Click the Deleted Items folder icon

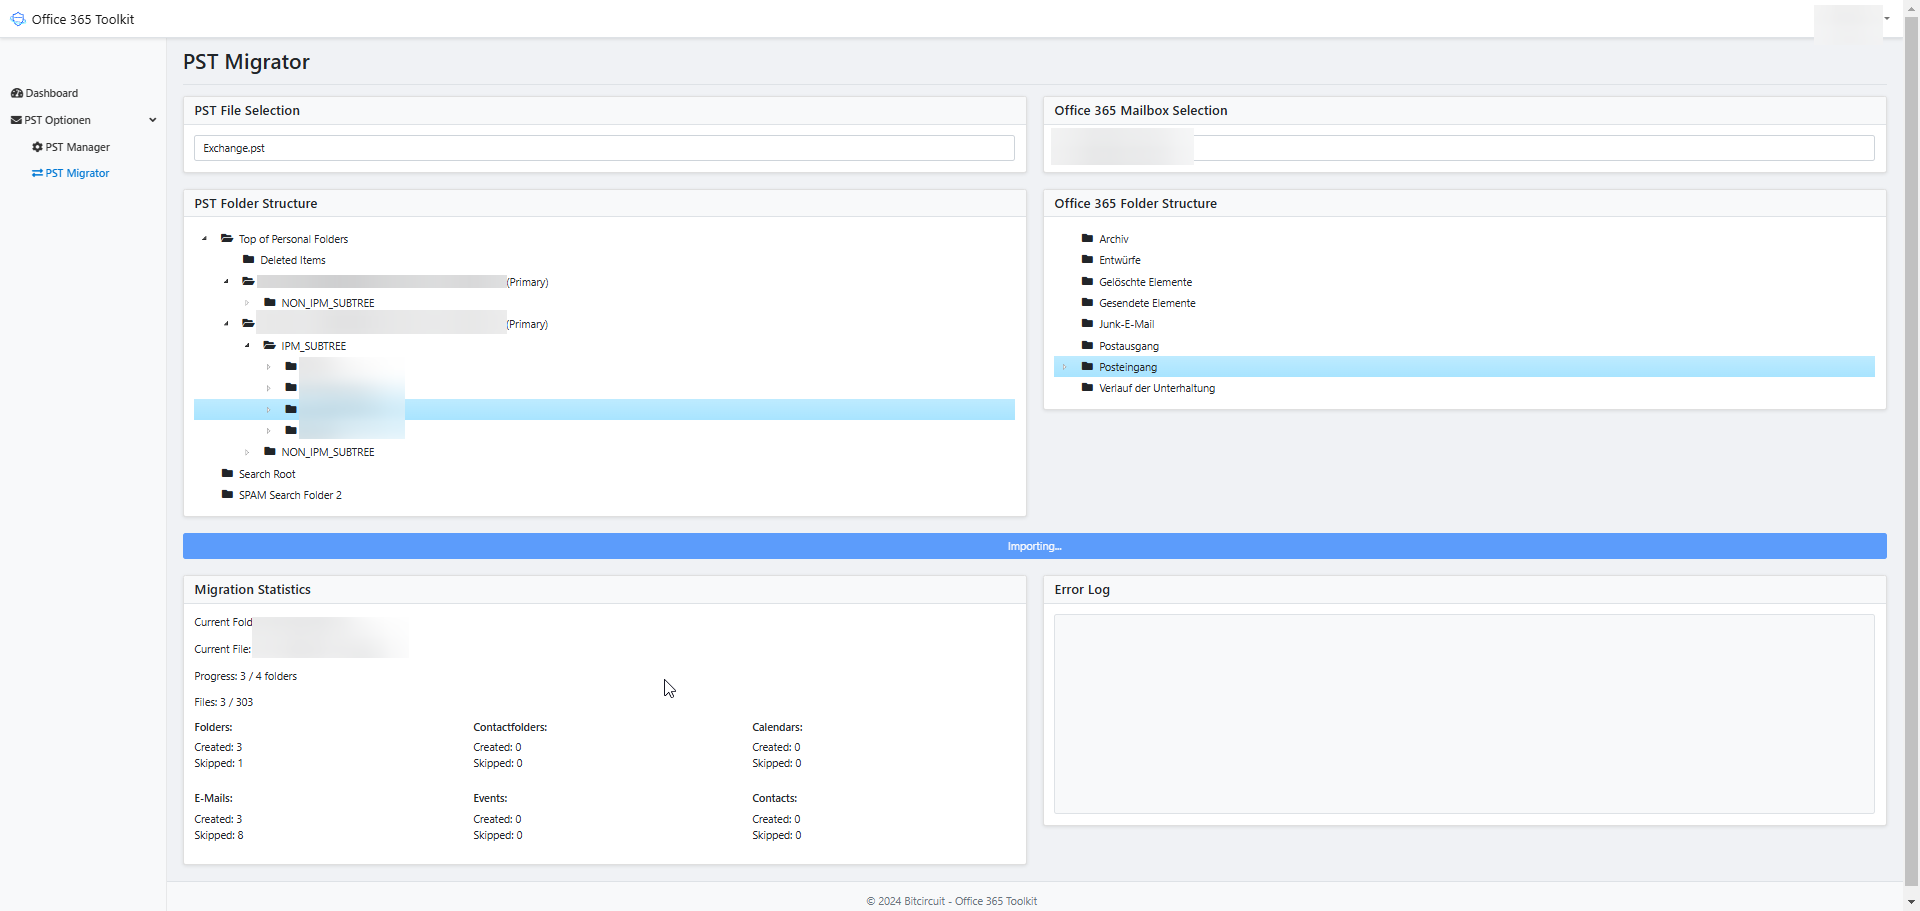[249, 260]
